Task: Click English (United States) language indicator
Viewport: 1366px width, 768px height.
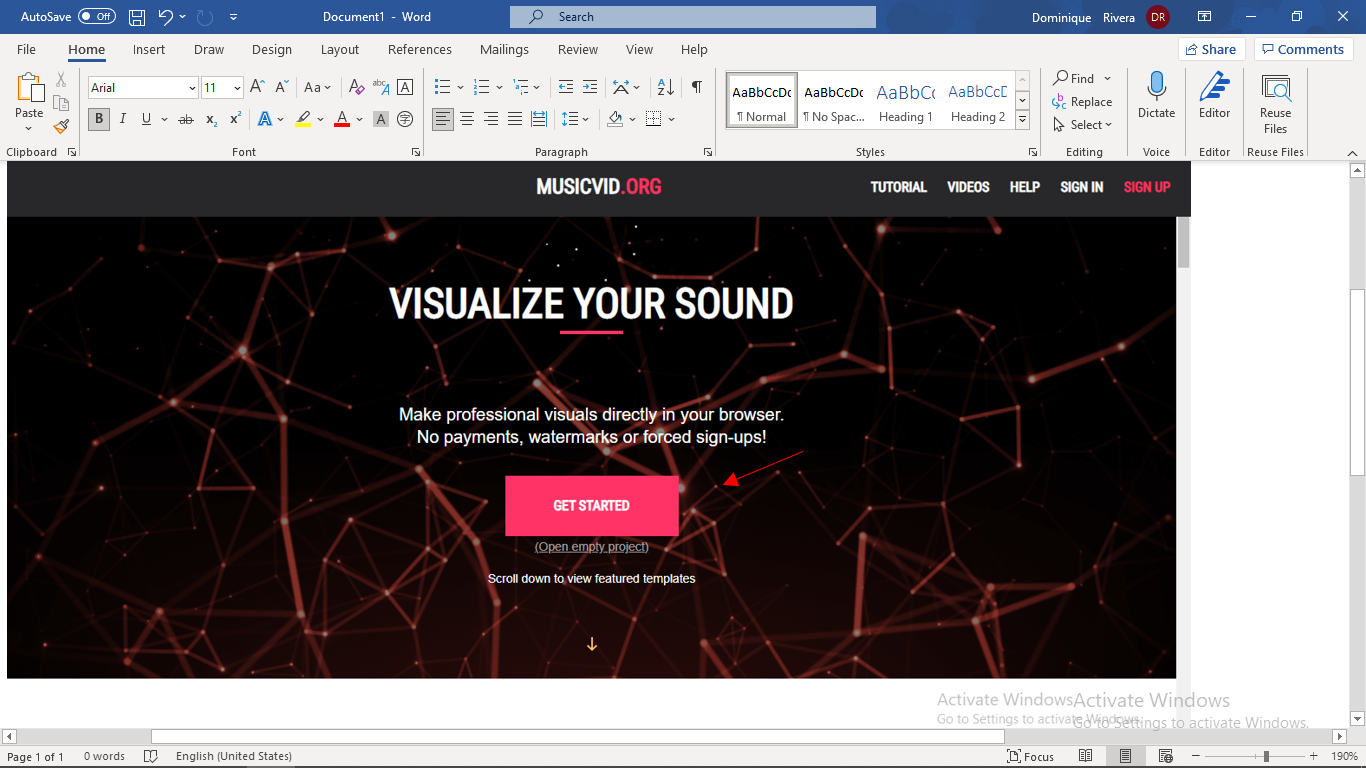Action: point(234,756)
